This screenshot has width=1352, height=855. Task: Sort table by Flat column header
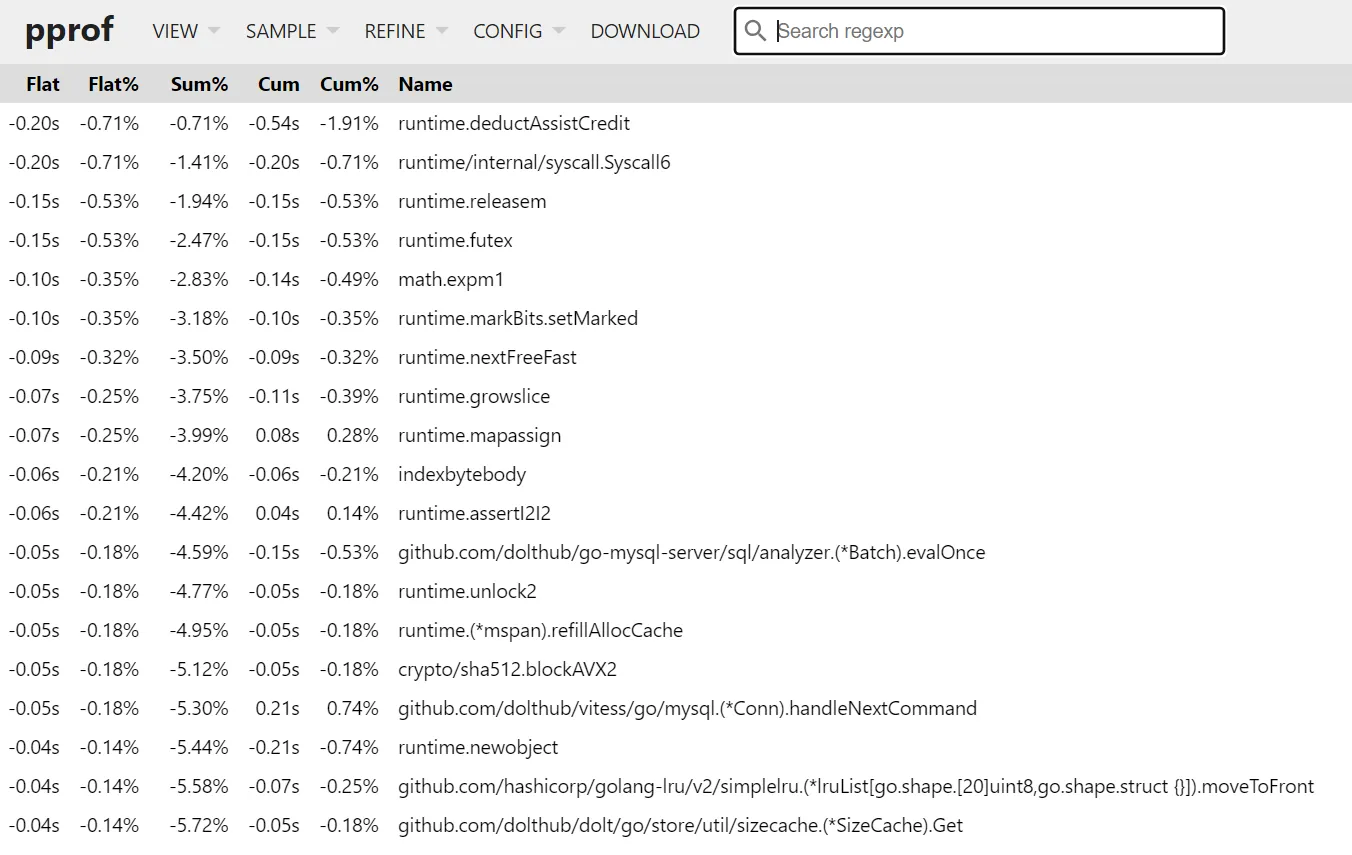(43, 84)
